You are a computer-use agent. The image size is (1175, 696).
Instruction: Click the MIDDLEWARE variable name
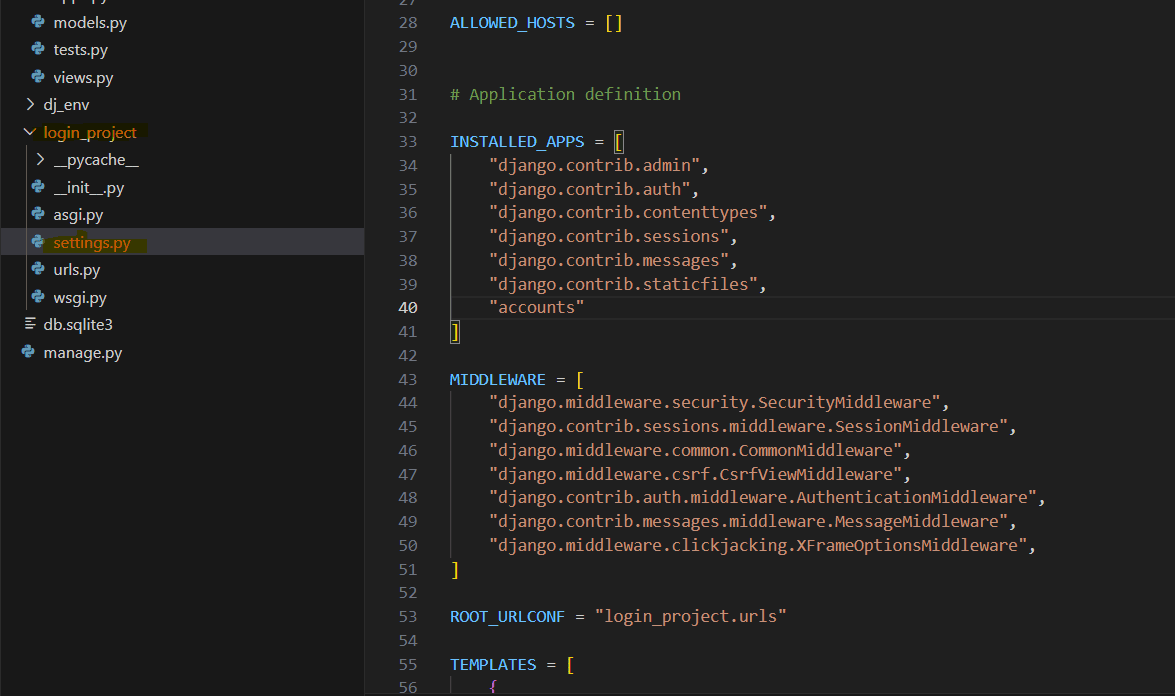[497, 380]
